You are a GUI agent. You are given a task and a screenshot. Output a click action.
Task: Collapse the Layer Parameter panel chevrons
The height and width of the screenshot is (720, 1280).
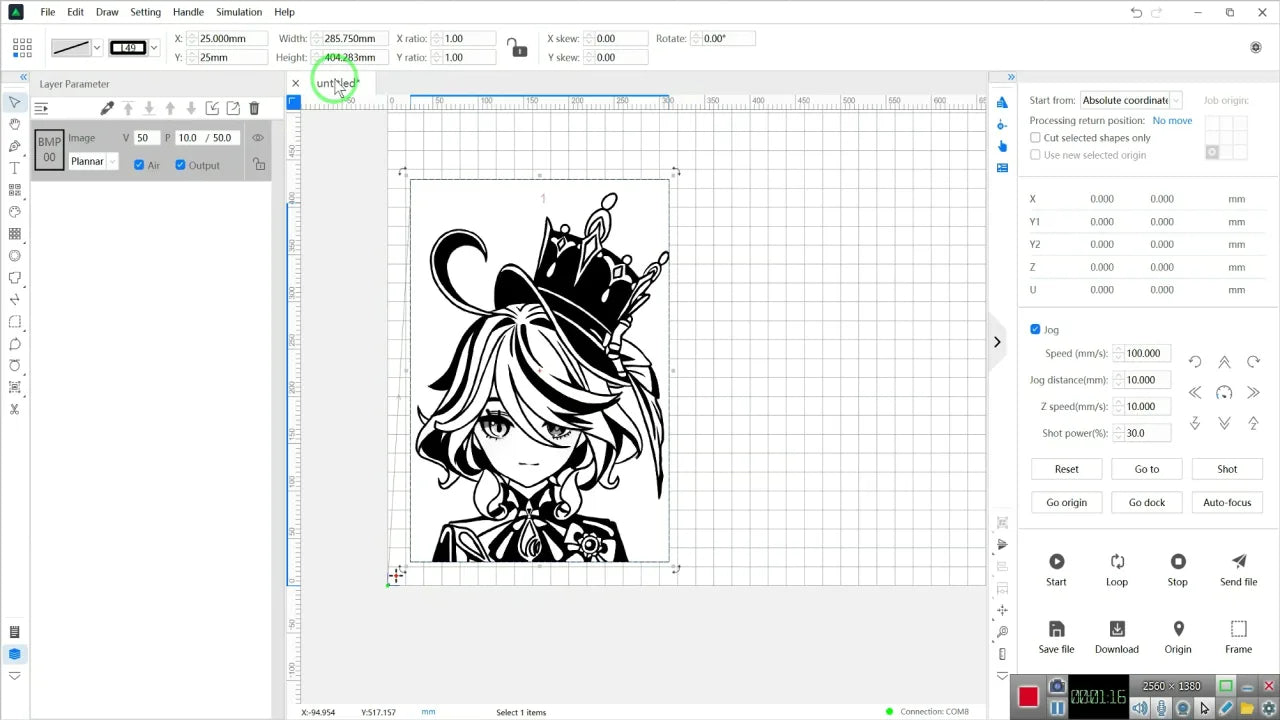pos(23,77)
